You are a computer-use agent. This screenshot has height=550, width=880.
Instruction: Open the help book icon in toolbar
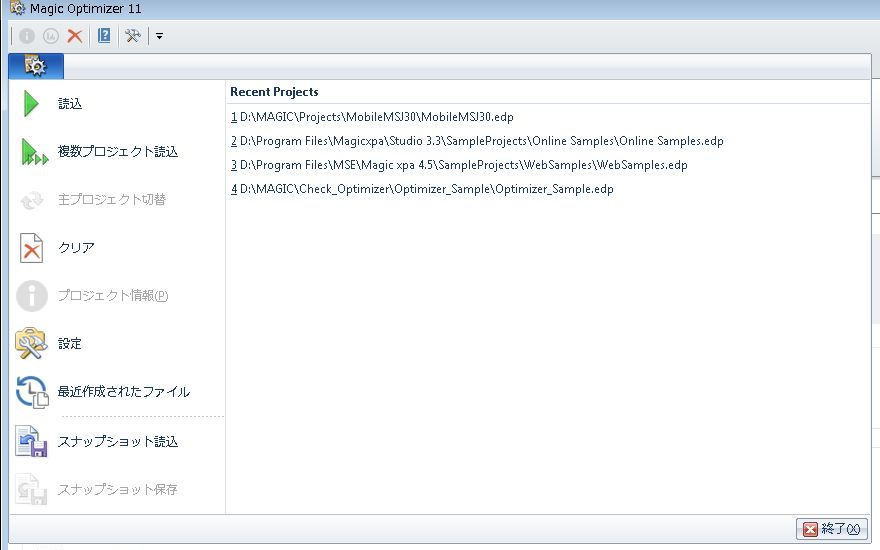(104, 36)
